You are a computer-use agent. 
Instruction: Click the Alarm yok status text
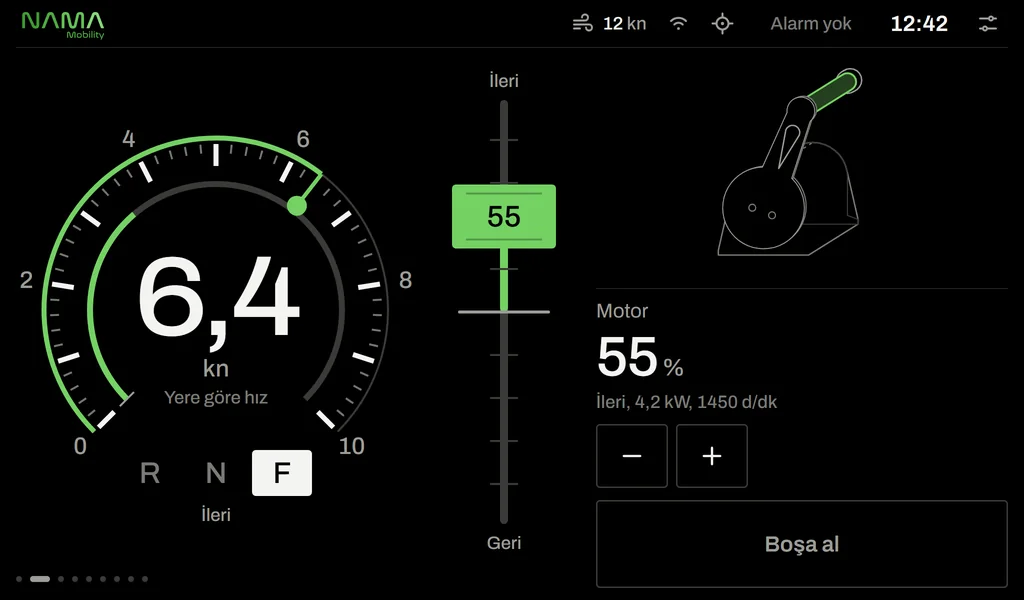pos(810,24)
